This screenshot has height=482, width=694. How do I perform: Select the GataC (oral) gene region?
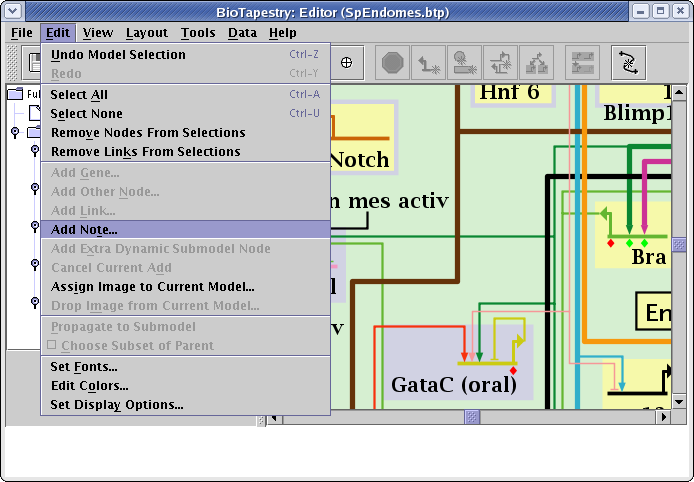pyautogui.click(x=453, y=384)
